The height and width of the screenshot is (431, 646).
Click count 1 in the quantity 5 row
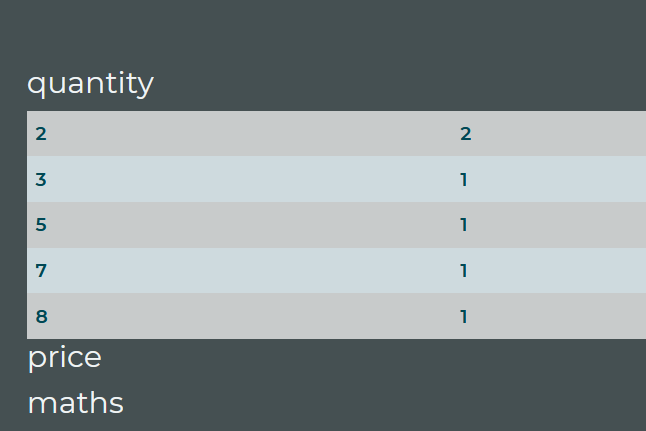(x=464, y=225)
